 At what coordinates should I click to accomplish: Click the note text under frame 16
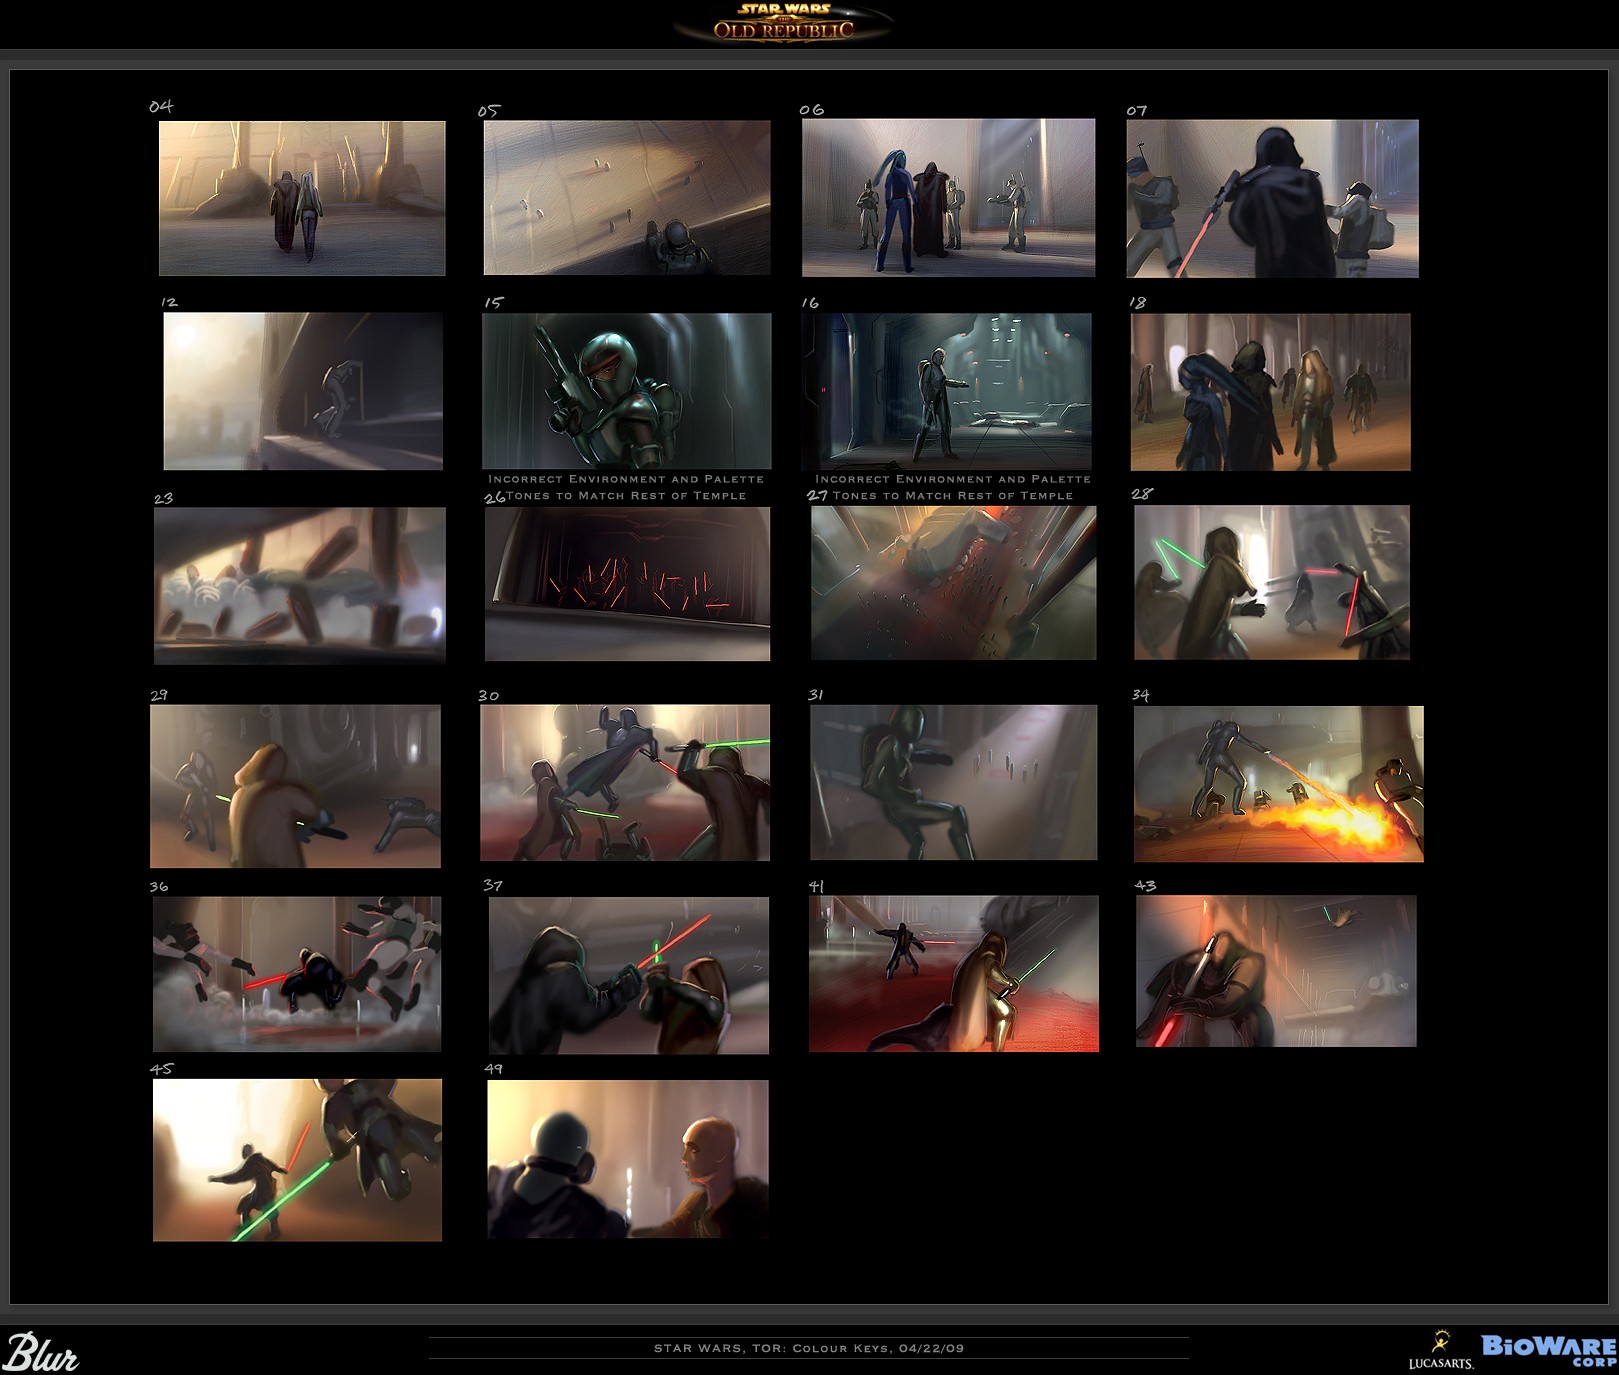(x=952, y=487)
